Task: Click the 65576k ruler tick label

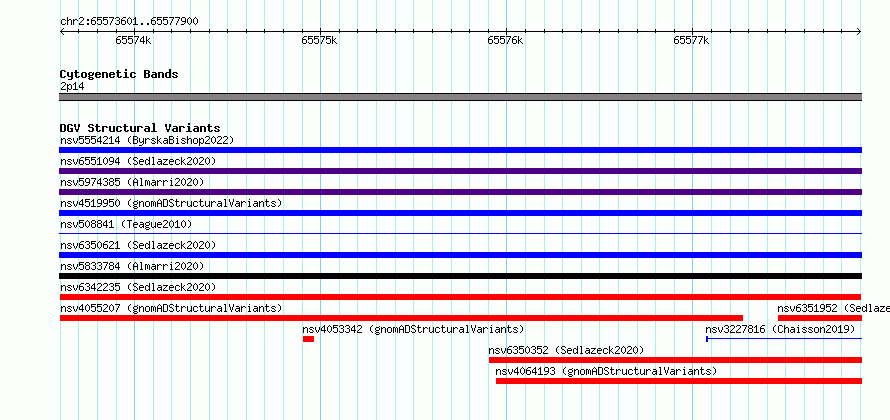Action: coord(506,40)
